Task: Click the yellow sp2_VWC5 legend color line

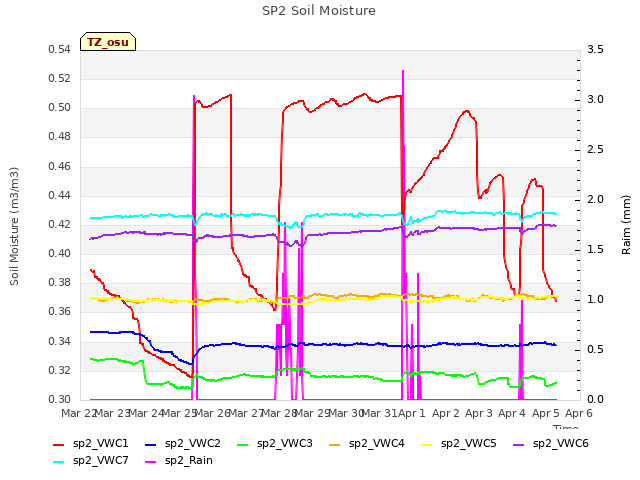Action: 427,445
